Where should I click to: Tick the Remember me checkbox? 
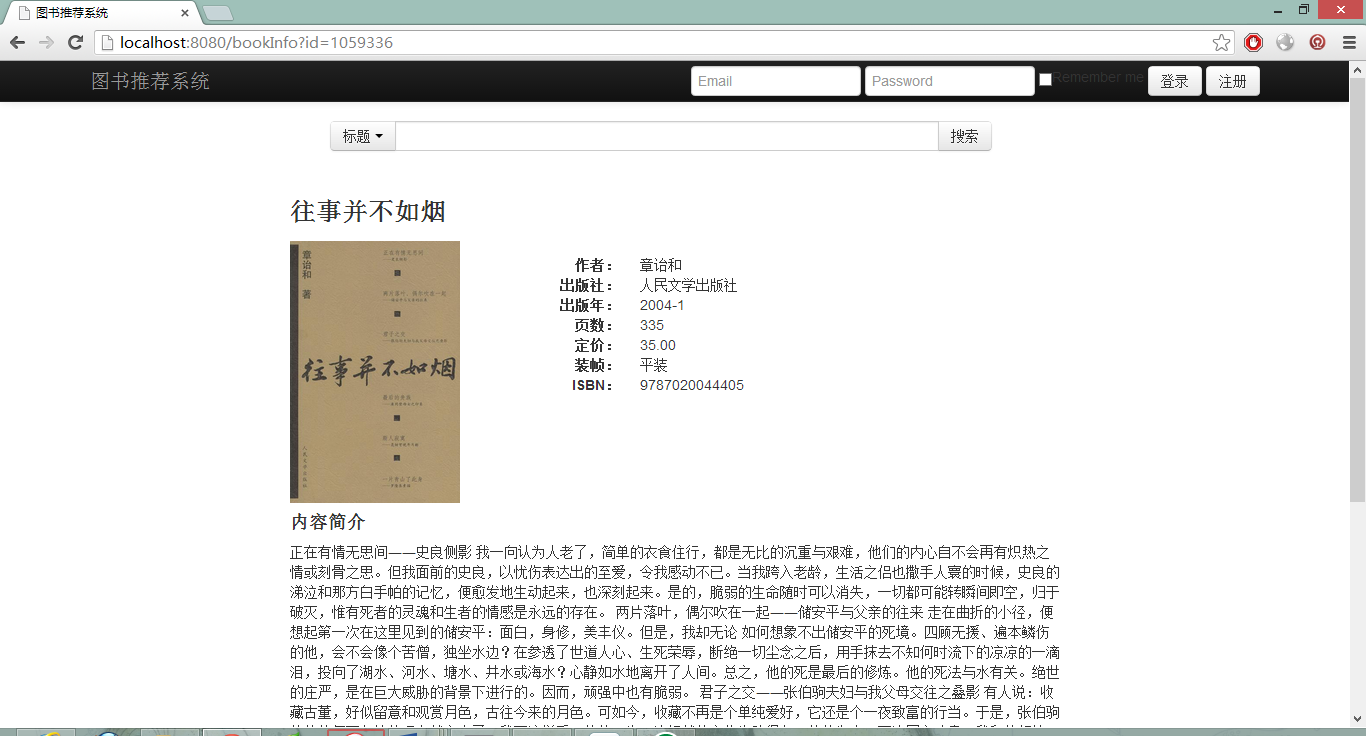(1045, 79)
